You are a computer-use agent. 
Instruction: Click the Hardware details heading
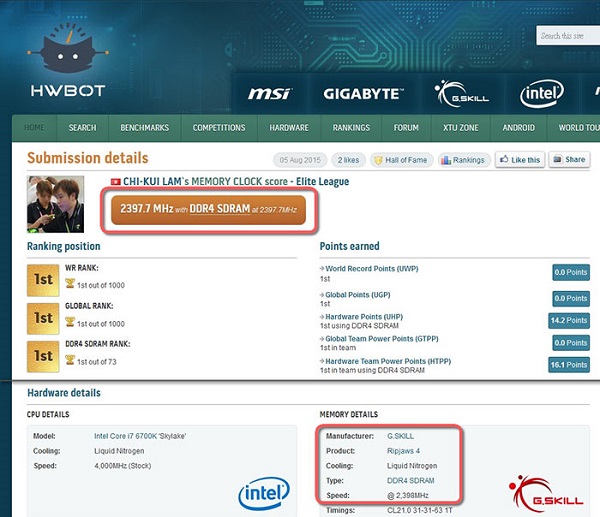click(64, 393)
